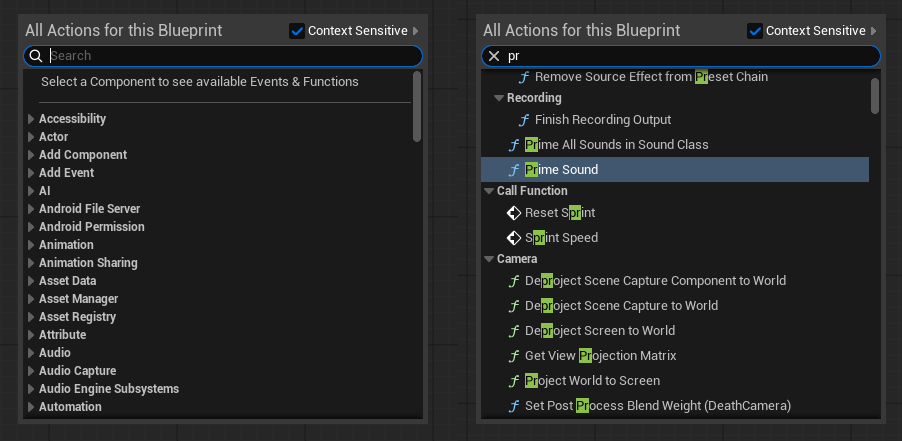Screen dimensions: 902x441
Task: Open the Animation Sharing category
Action: pos(31,263)
